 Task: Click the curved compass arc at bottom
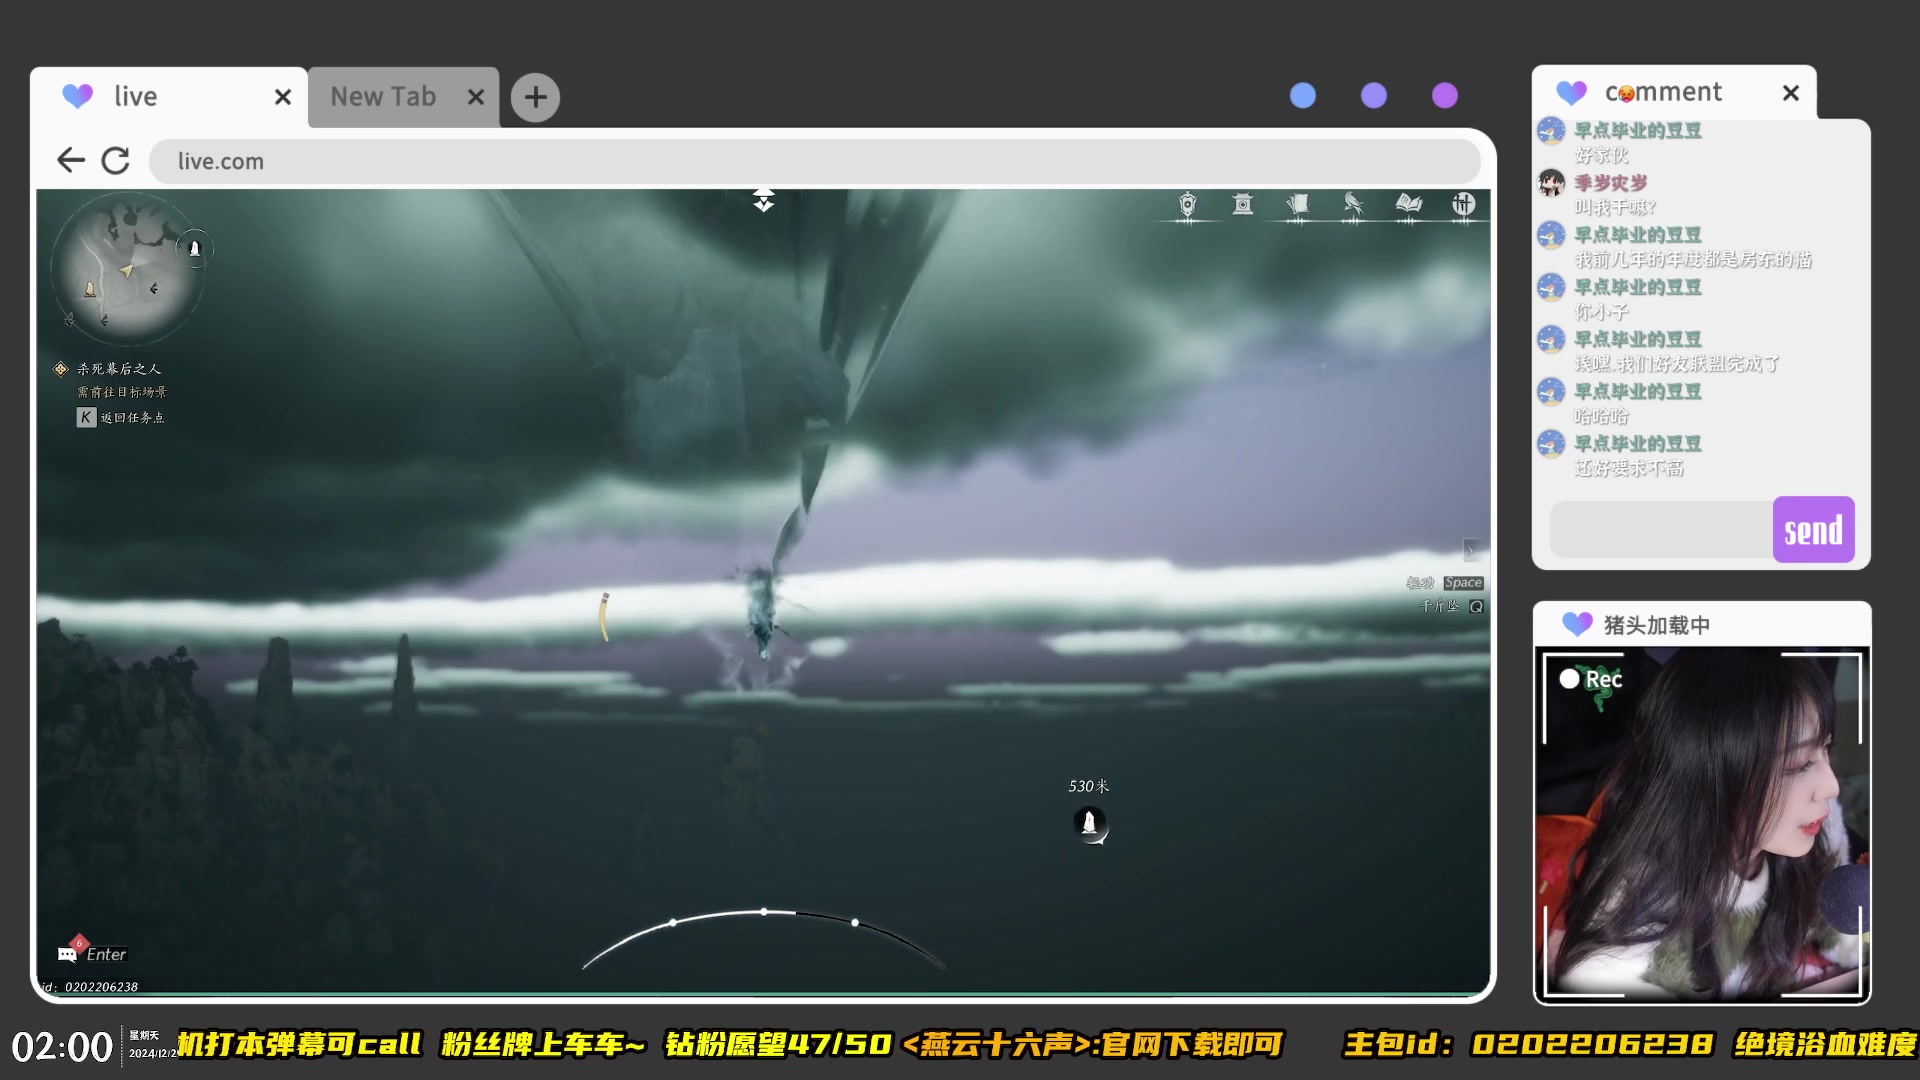[x=764, y=937]
